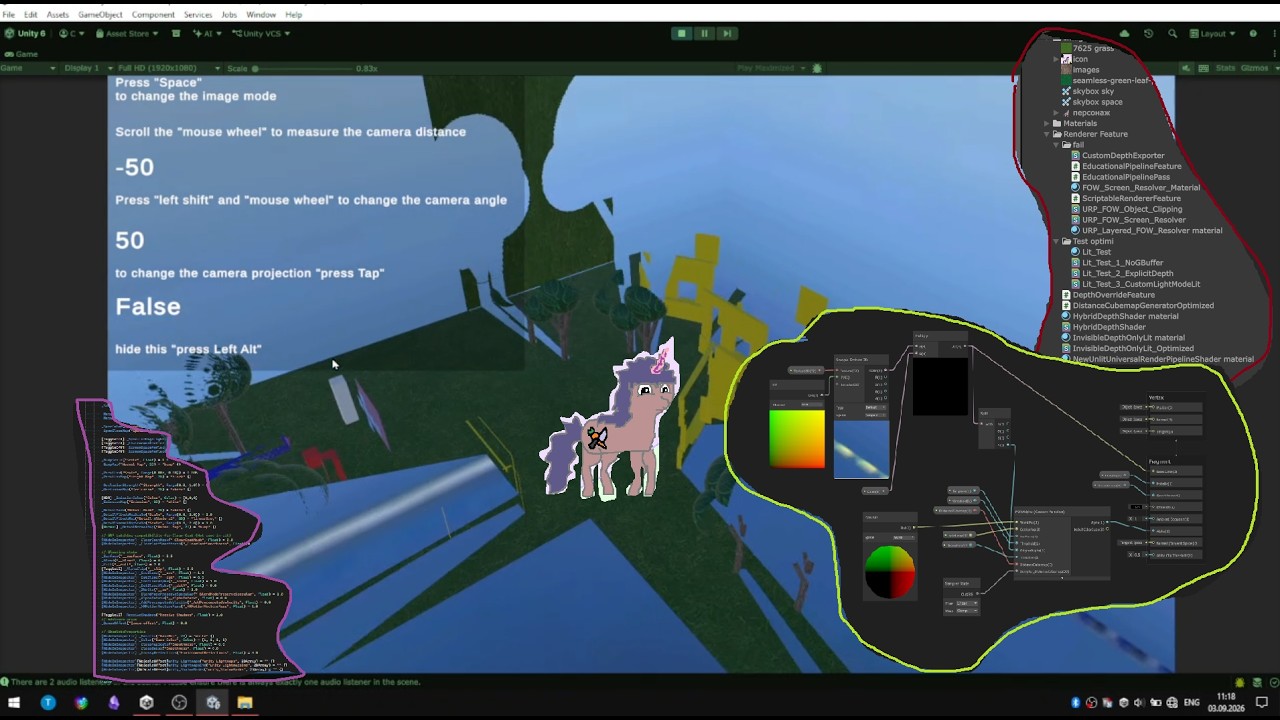Screen dimensions: 1280x720
Task: Open File Explorer from the taskbar
Action: coord(245,703)
